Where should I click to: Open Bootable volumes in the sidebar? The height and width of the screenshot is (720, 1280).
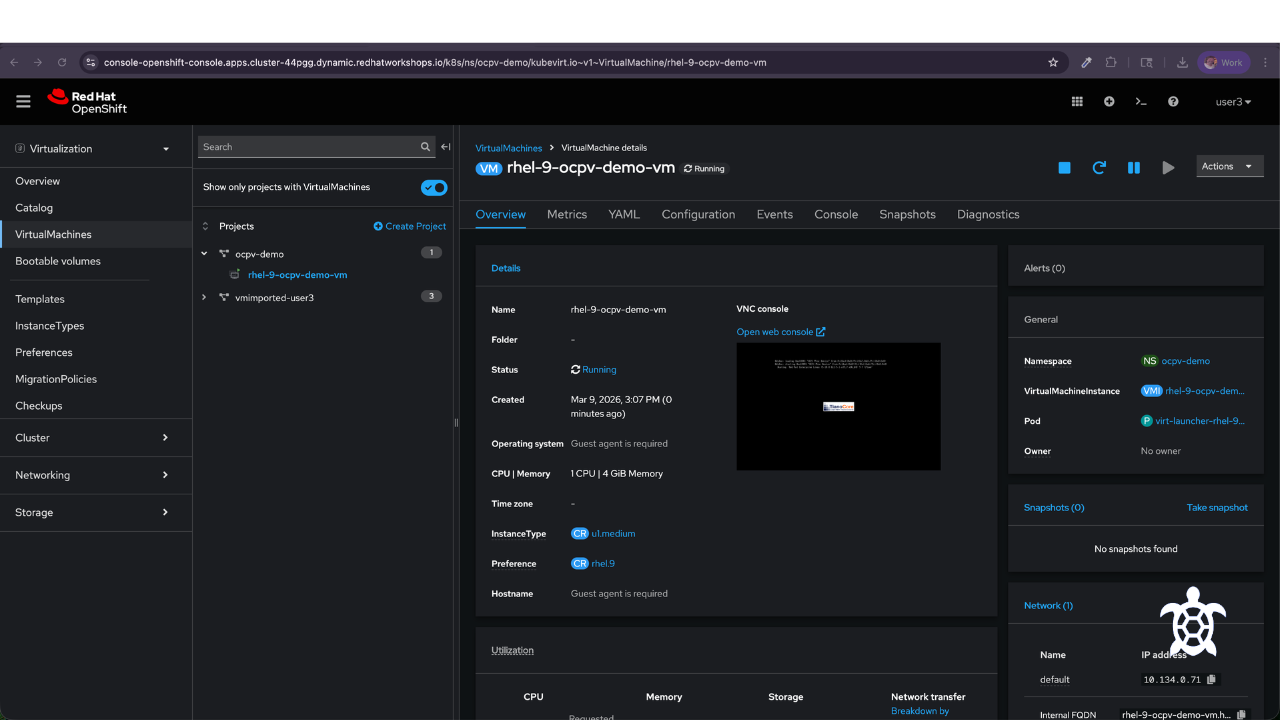pyautogui.click(x=58, y=261)
